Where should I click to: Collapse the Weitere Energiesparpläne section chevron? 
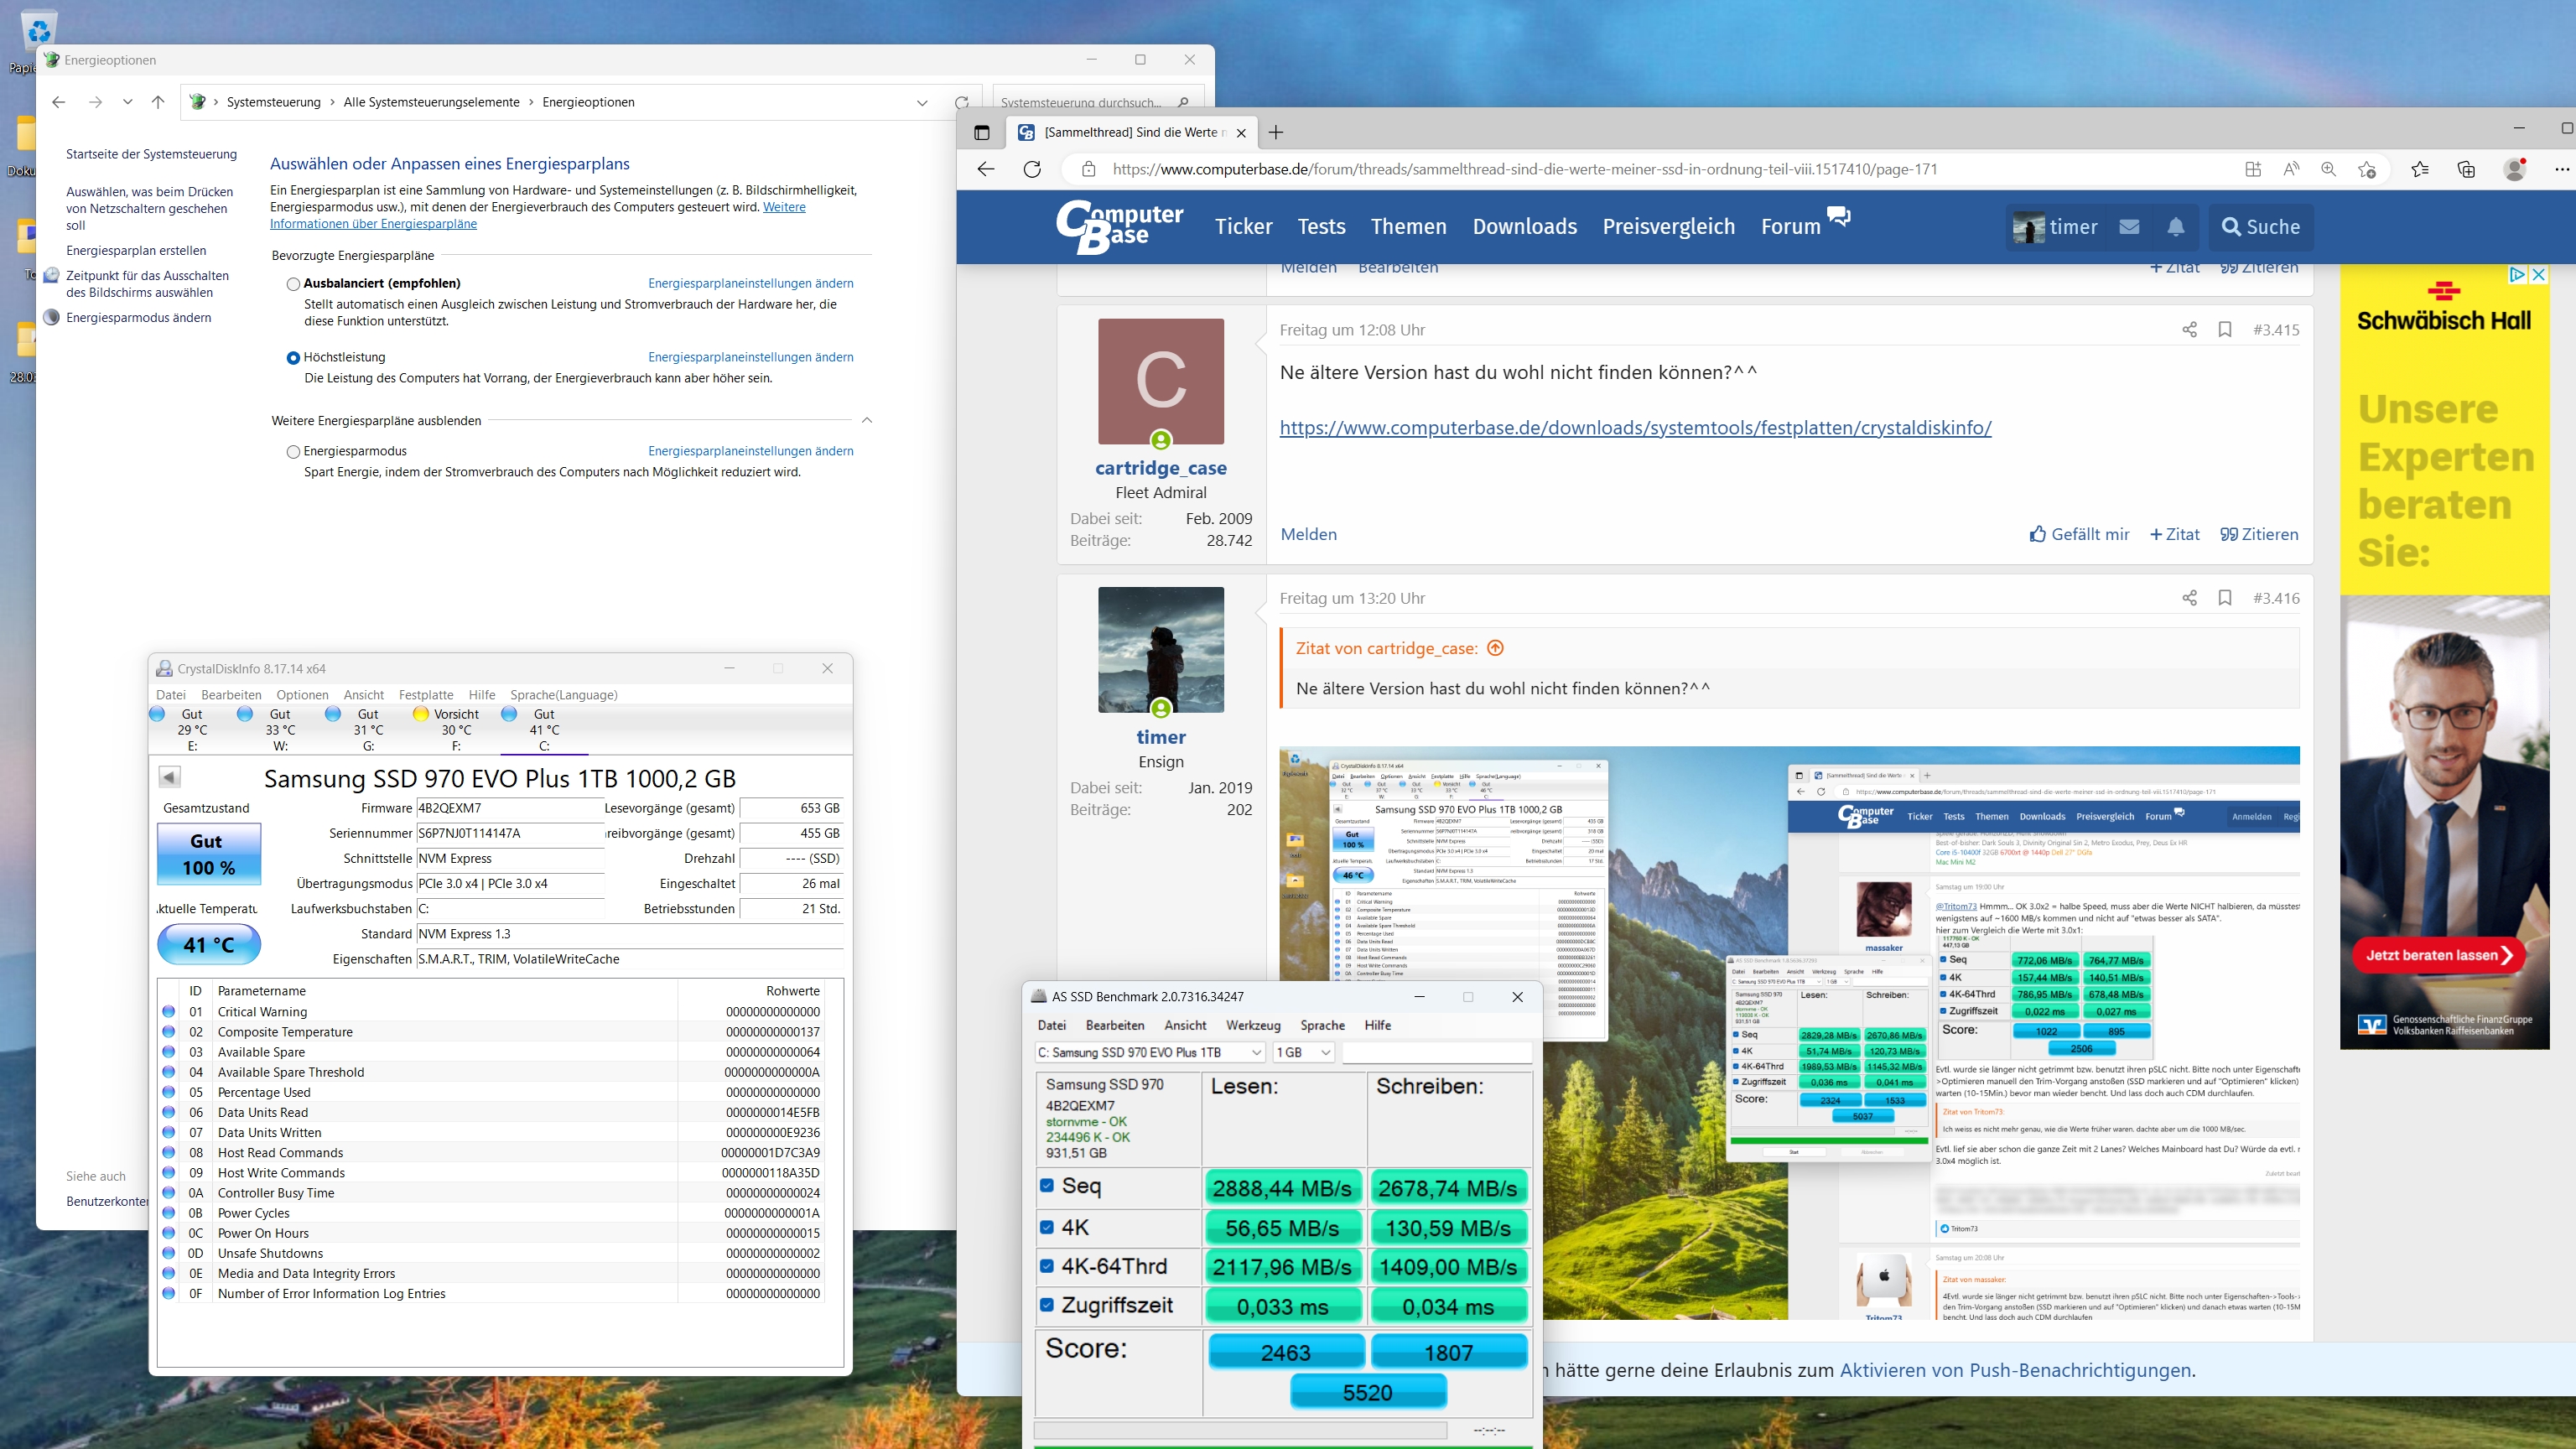click(x=867, y=421)
